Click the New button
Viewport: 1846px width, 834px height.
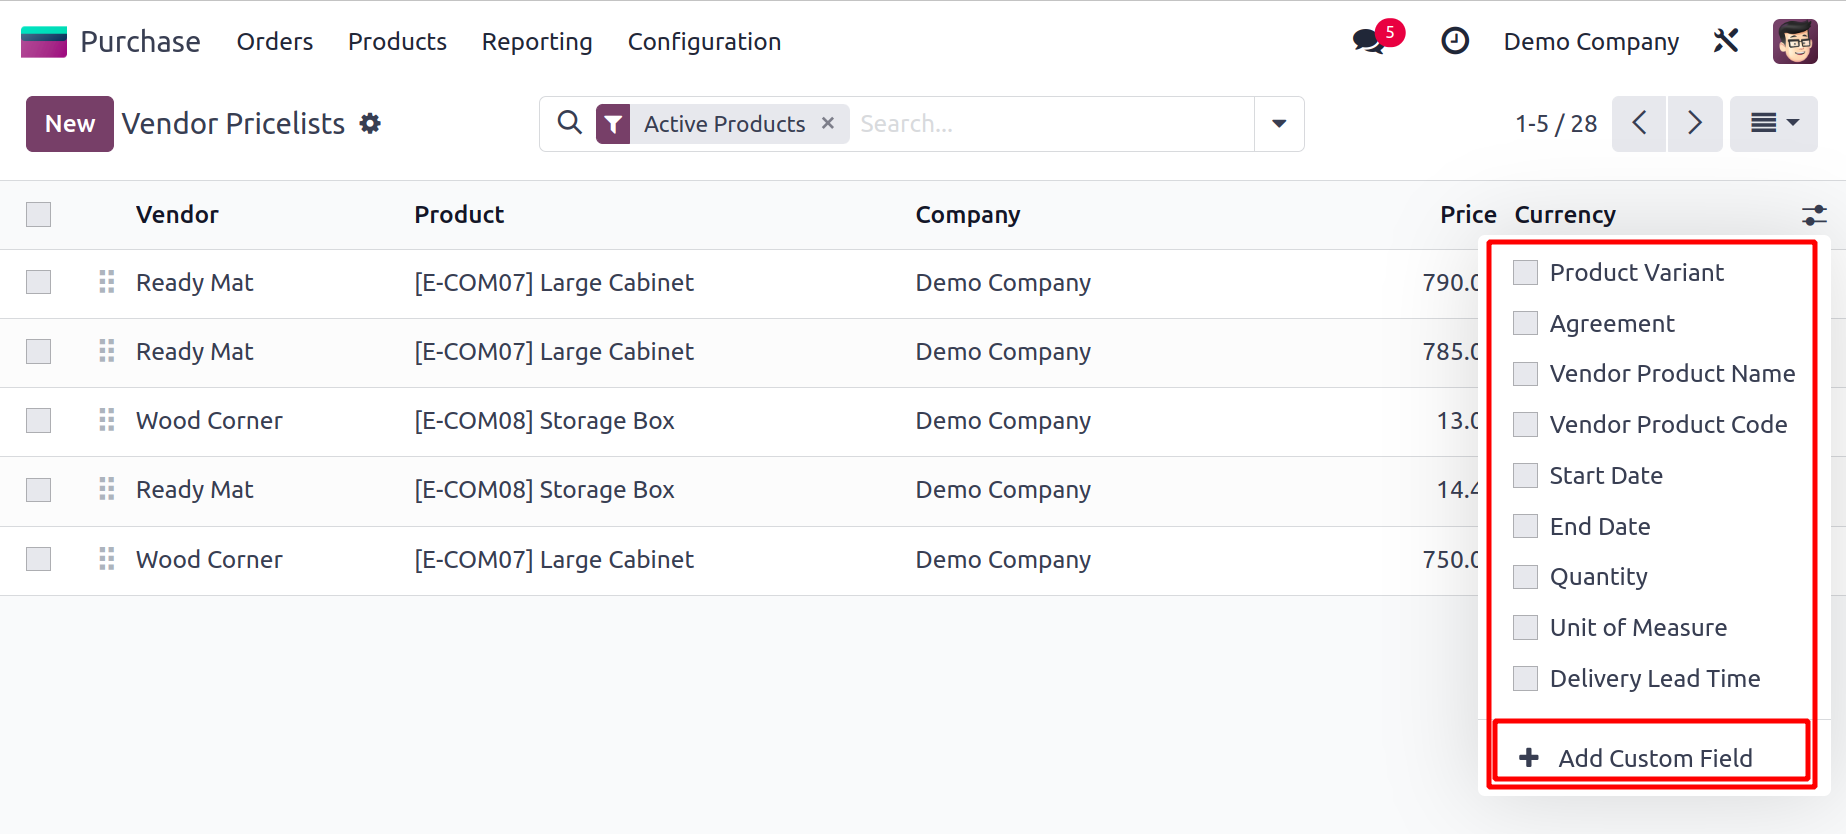70,124
